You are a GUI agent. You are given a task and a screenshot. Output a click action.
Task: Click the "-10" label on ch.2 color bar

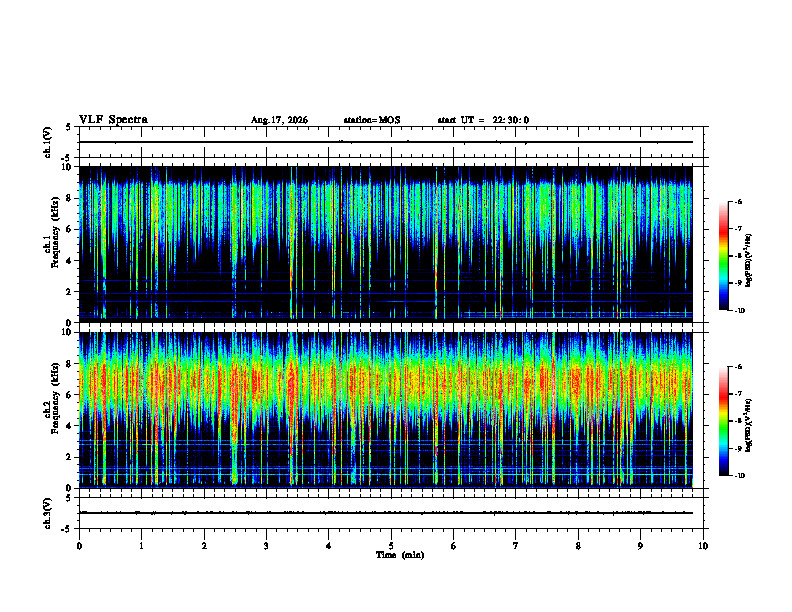(x=739, y=476)
